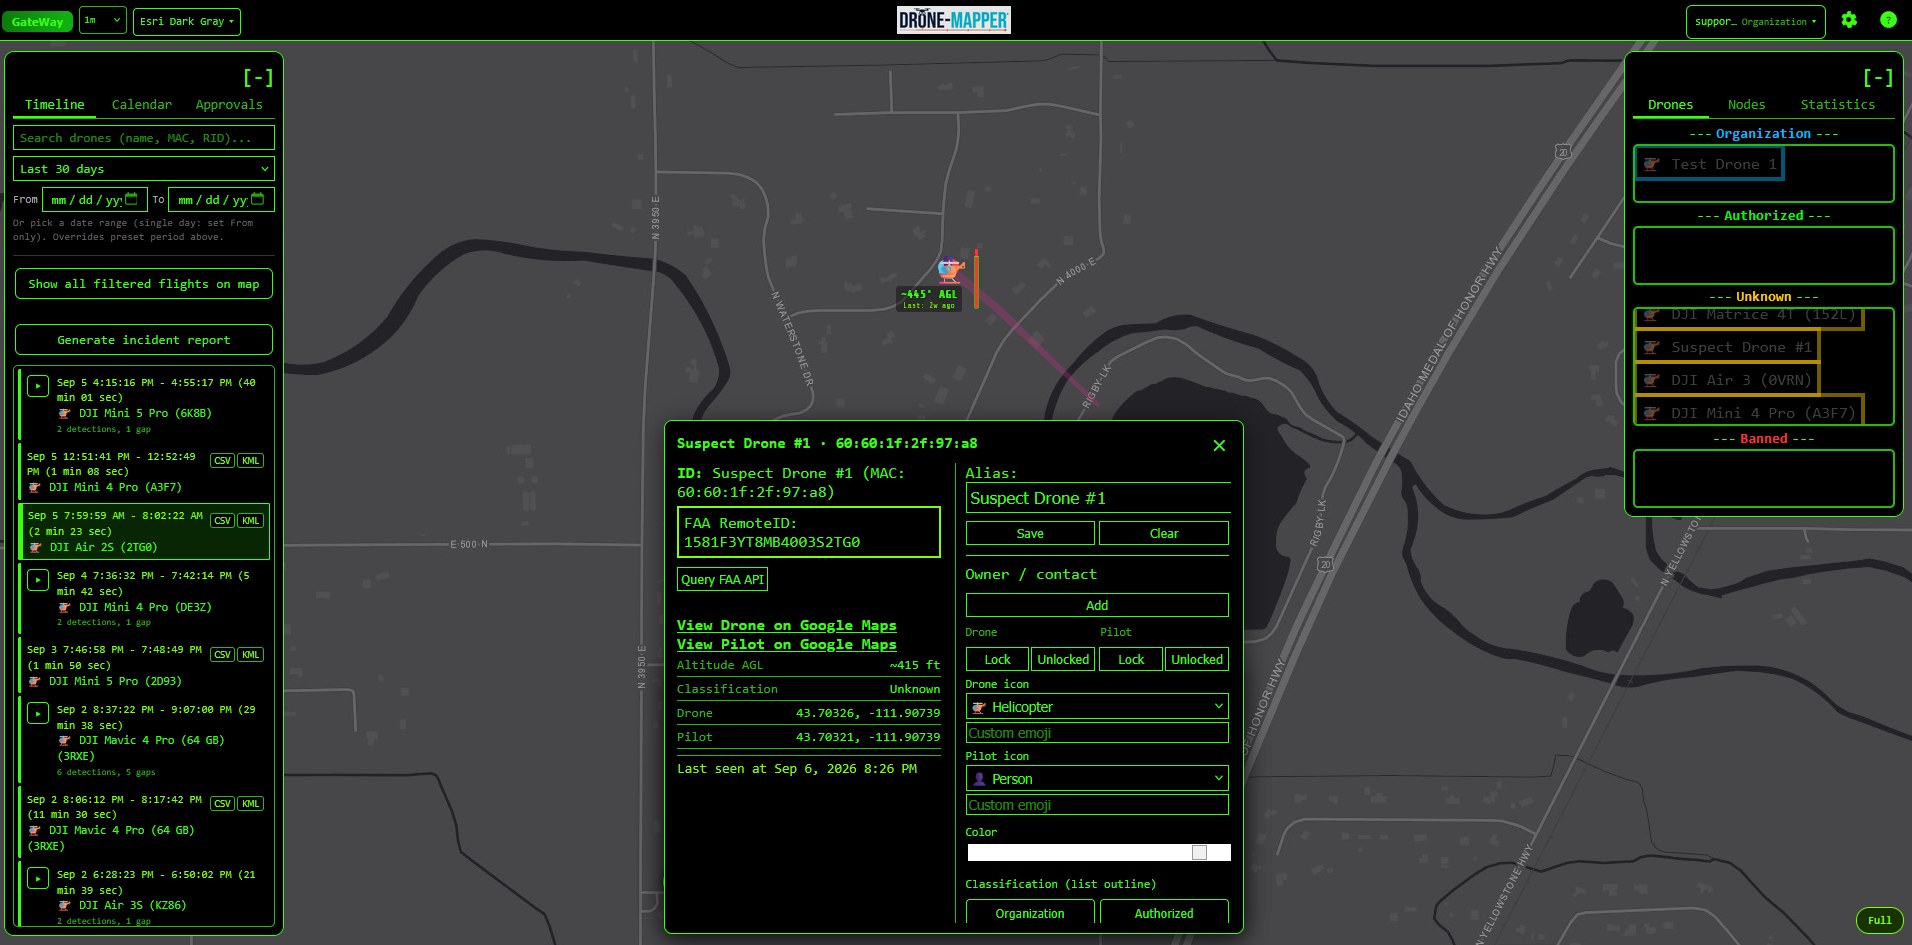The height and width of the screenshot is (945, 1912).
Task: Click the Search drones input field
Action: (x=144, y=138)
